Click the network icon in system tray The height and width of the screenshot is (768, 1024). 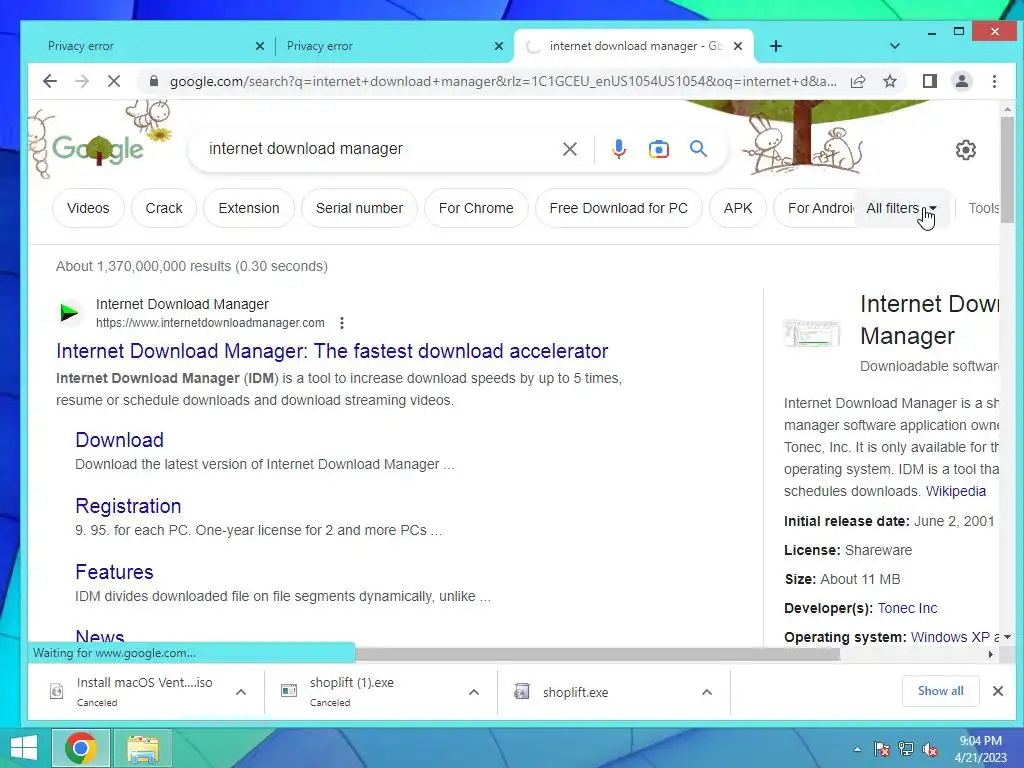pyautogui.click(x=905, y=749)
